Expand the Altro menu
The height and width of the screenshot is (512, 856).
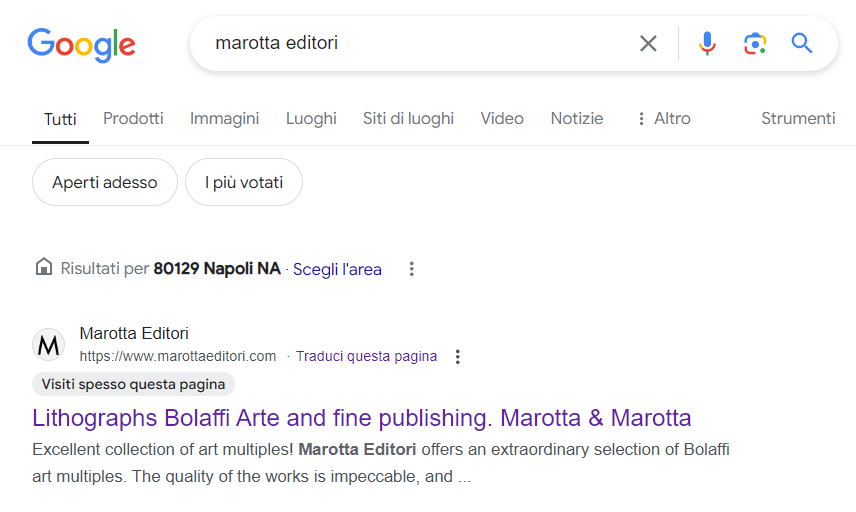click(663, 118)
